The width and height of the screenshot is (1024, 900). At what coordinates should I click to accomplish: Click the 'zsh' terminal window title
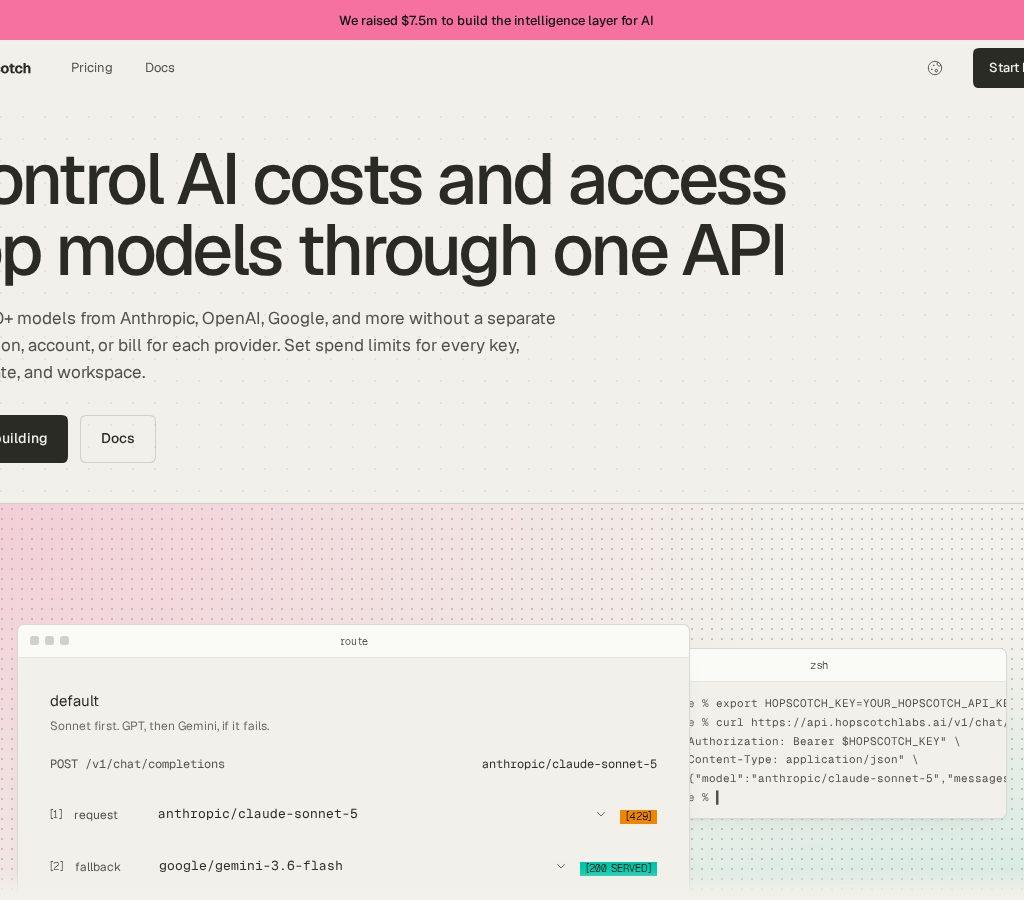tap(819, 666)
